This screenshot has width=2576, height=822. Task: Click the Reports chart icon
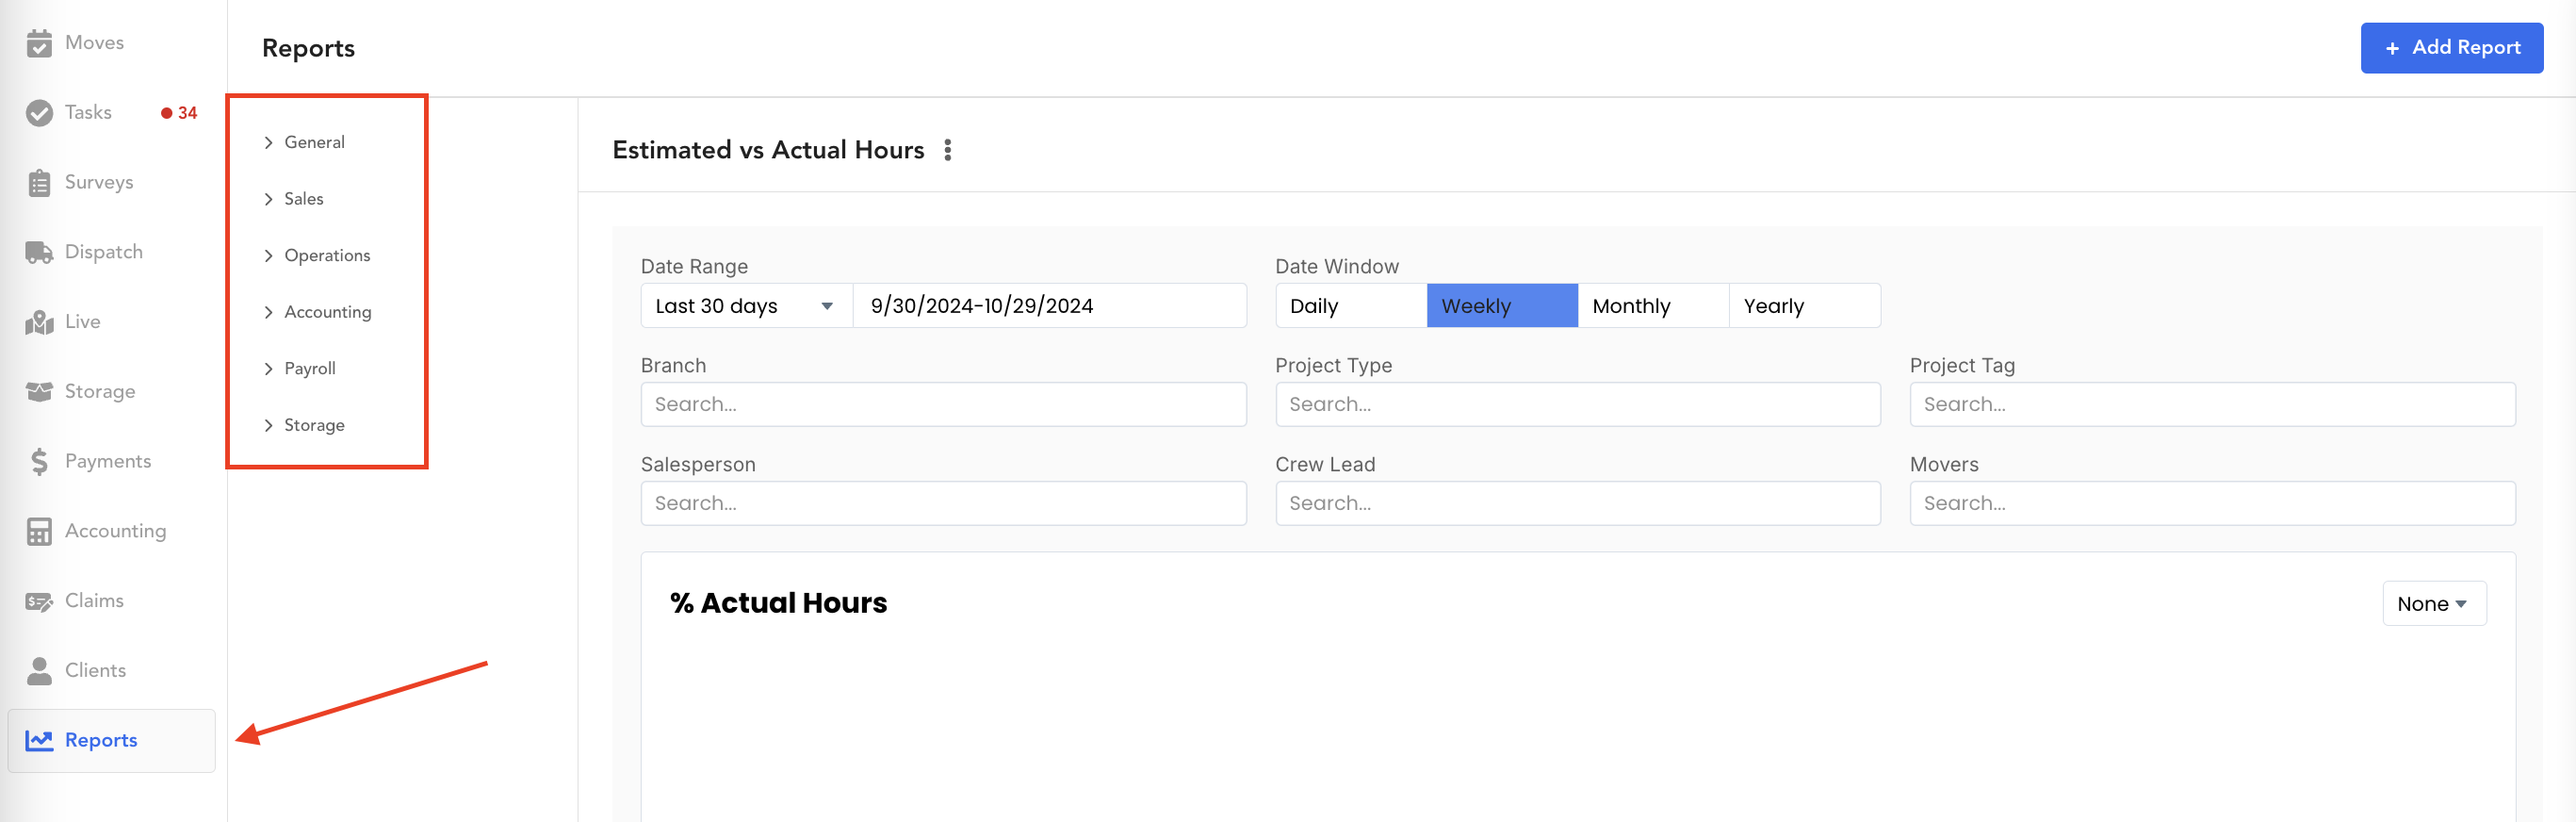[39, 740]
